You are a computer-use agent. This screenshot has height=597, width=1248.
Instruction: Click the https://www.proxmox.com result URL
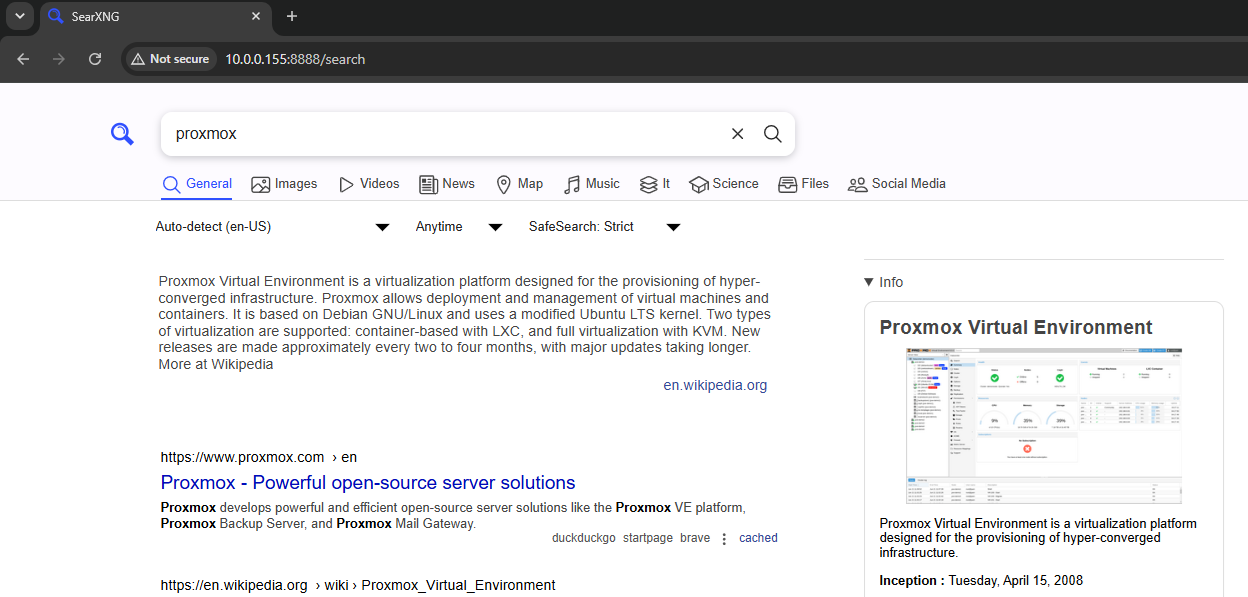(259, 457)
